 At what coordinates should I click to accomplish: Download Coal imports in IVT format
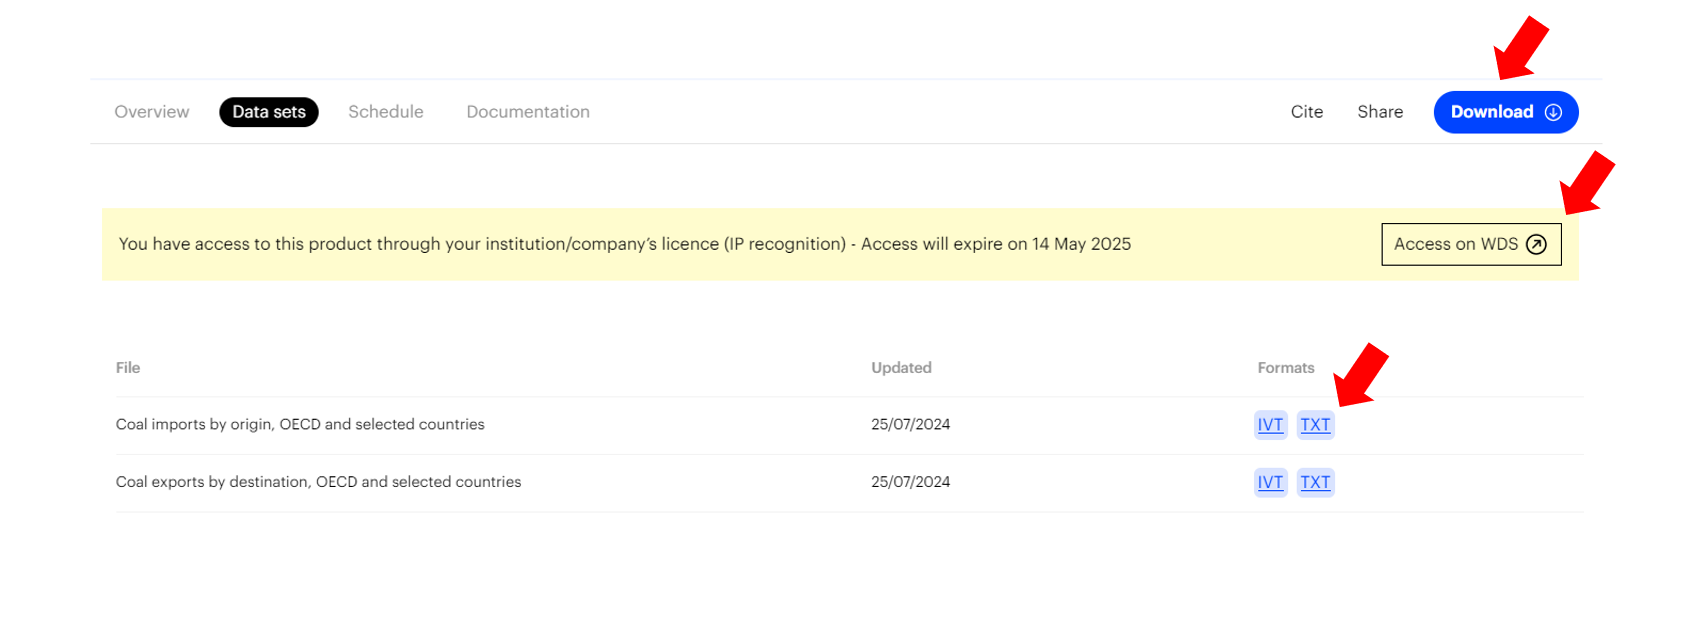click(x=1270, y=425)
